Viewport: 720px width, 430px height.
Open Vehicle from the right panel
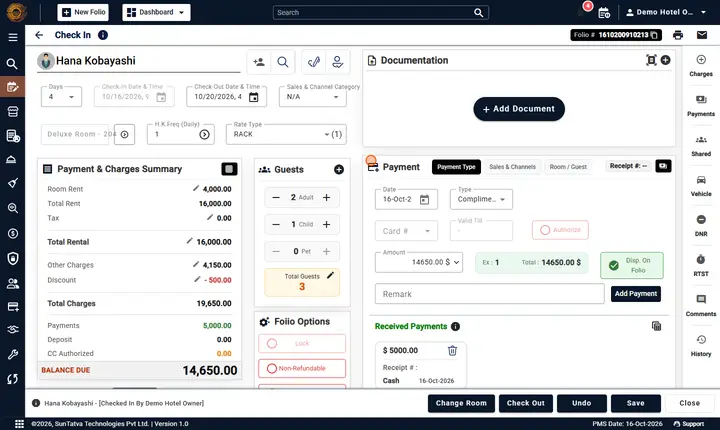[x=701, y=186]
